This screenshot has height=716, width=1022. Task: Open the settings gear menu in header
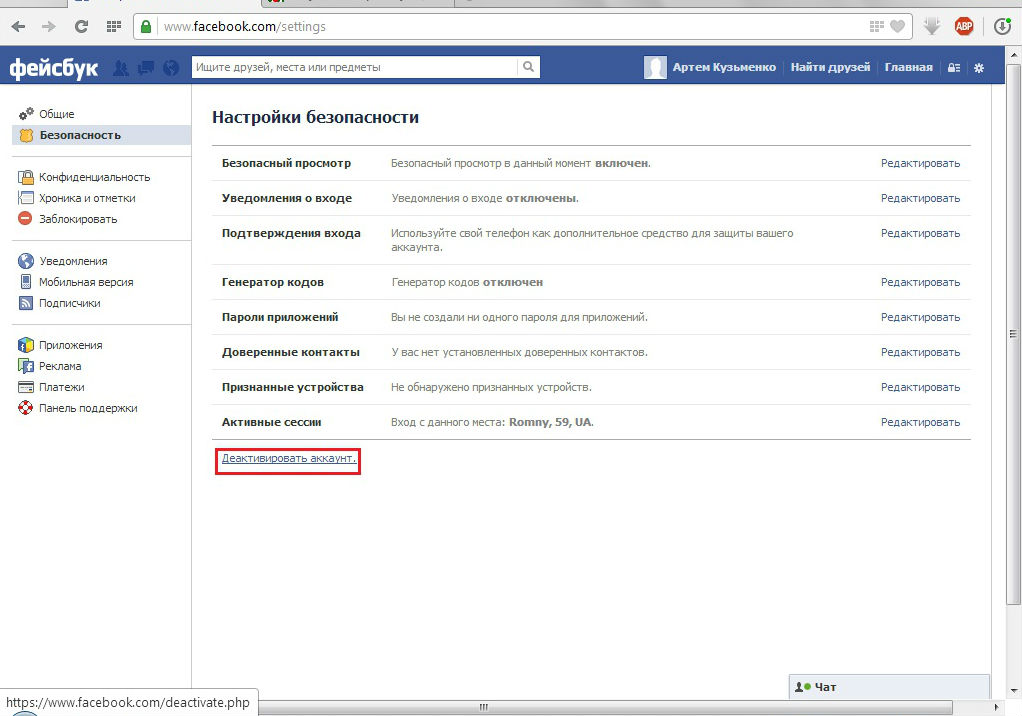[x=979, y=68]
